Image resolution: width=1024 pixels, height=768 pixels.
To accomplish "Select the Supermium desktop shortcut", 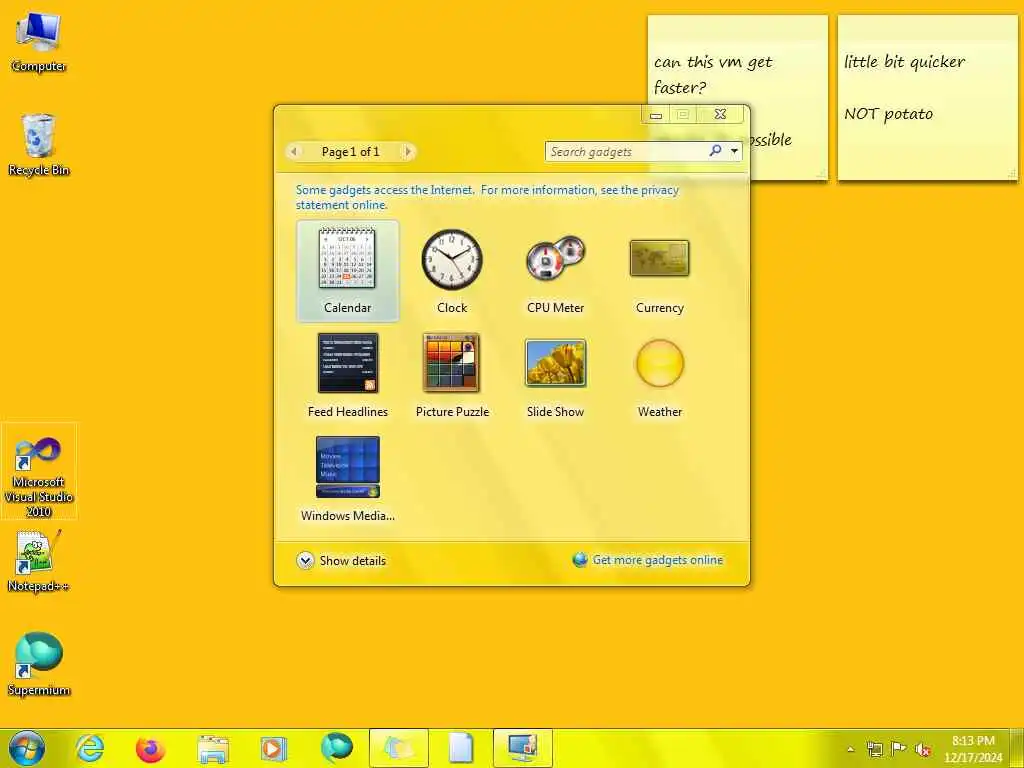I will coord(38,664).
